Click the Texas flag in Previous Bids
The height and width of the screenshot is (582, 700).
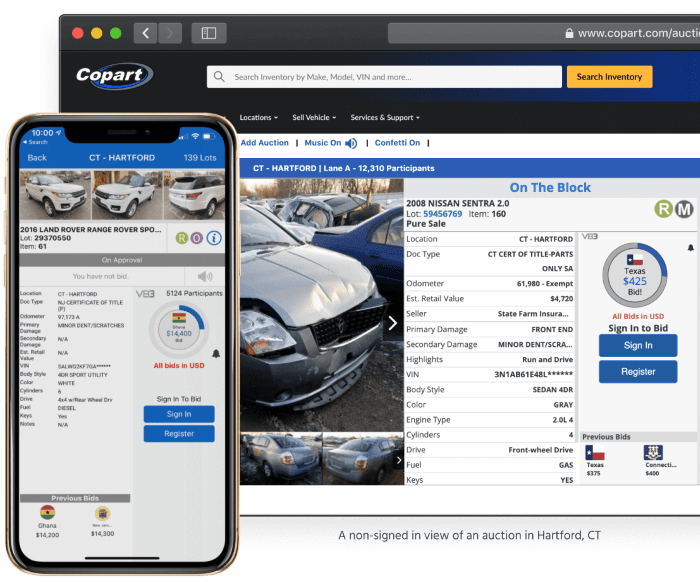coord(595,453)
